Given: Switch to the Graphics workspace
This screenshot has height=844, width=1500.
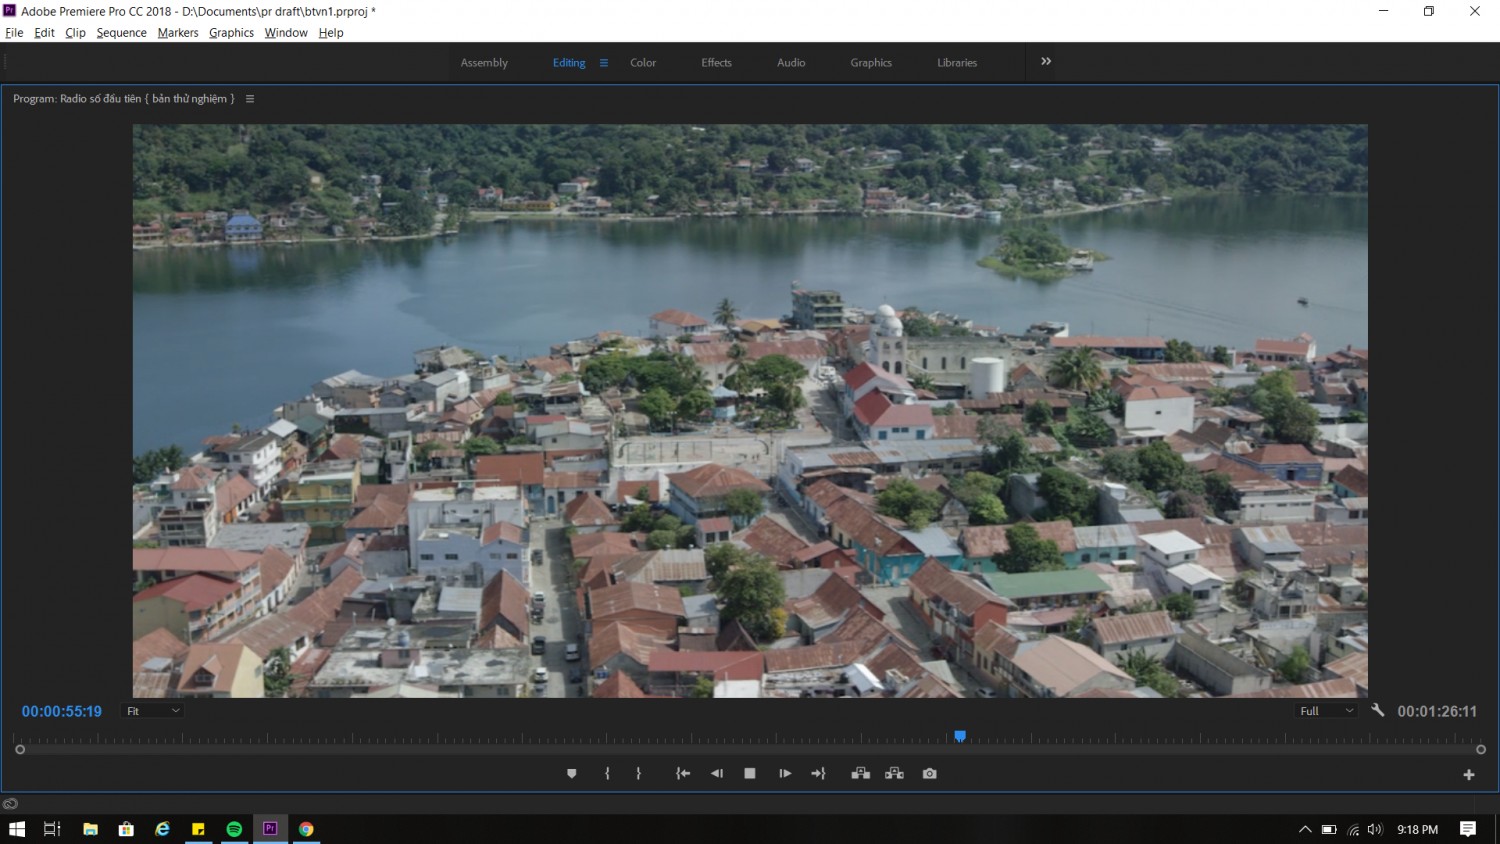Looking at the screenshot, I should pos(871,63).
